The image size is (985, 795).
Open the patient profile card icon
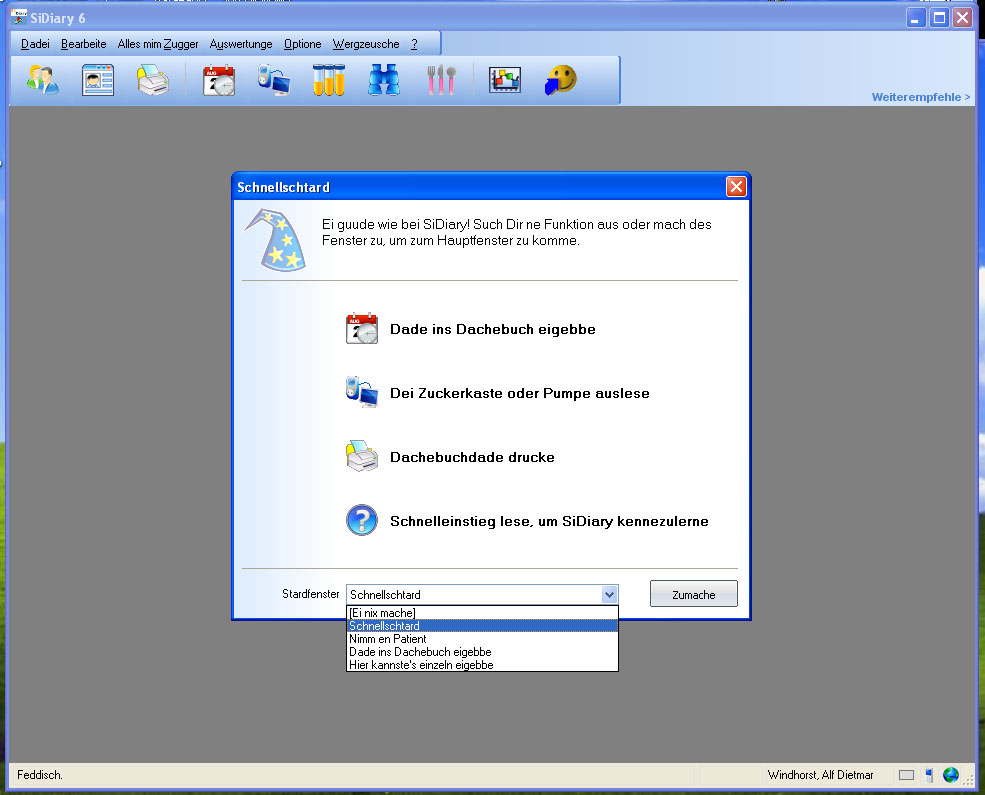(x=97, y=80)
